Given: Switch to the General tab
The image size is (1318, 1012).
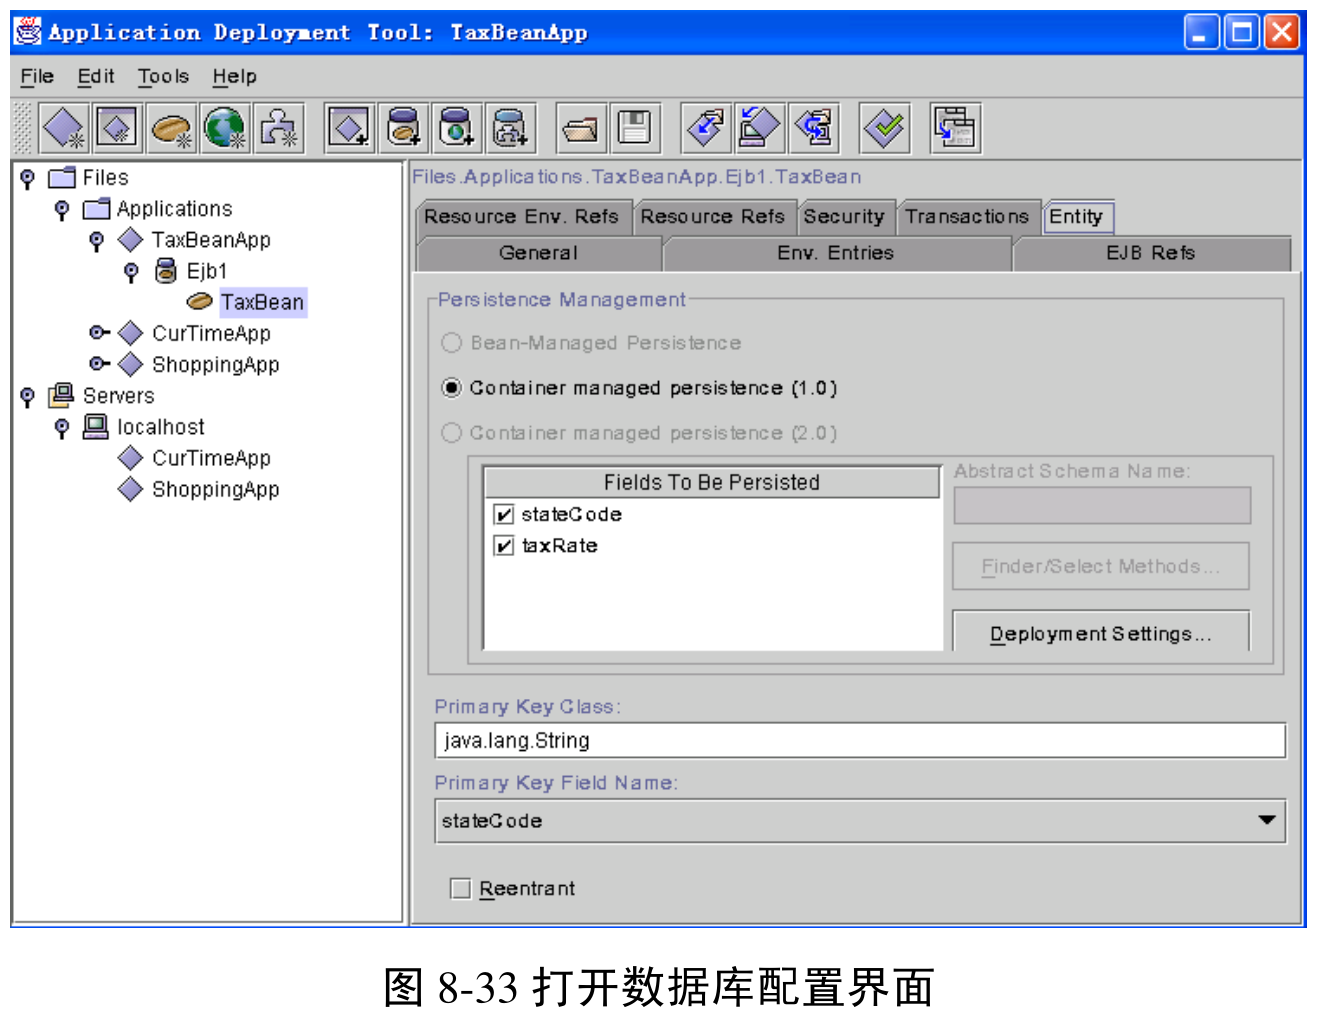Looking at the screenshot, I should [539, 253].
